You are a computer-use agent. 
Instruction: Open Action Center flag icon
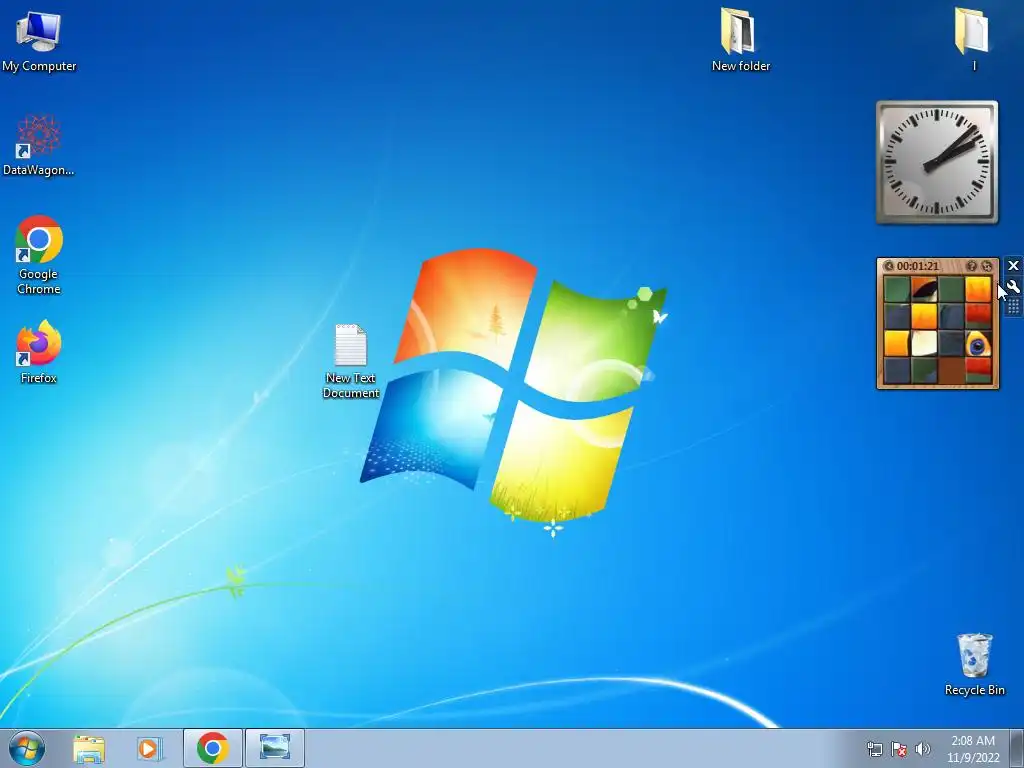[x=899, y=749]
